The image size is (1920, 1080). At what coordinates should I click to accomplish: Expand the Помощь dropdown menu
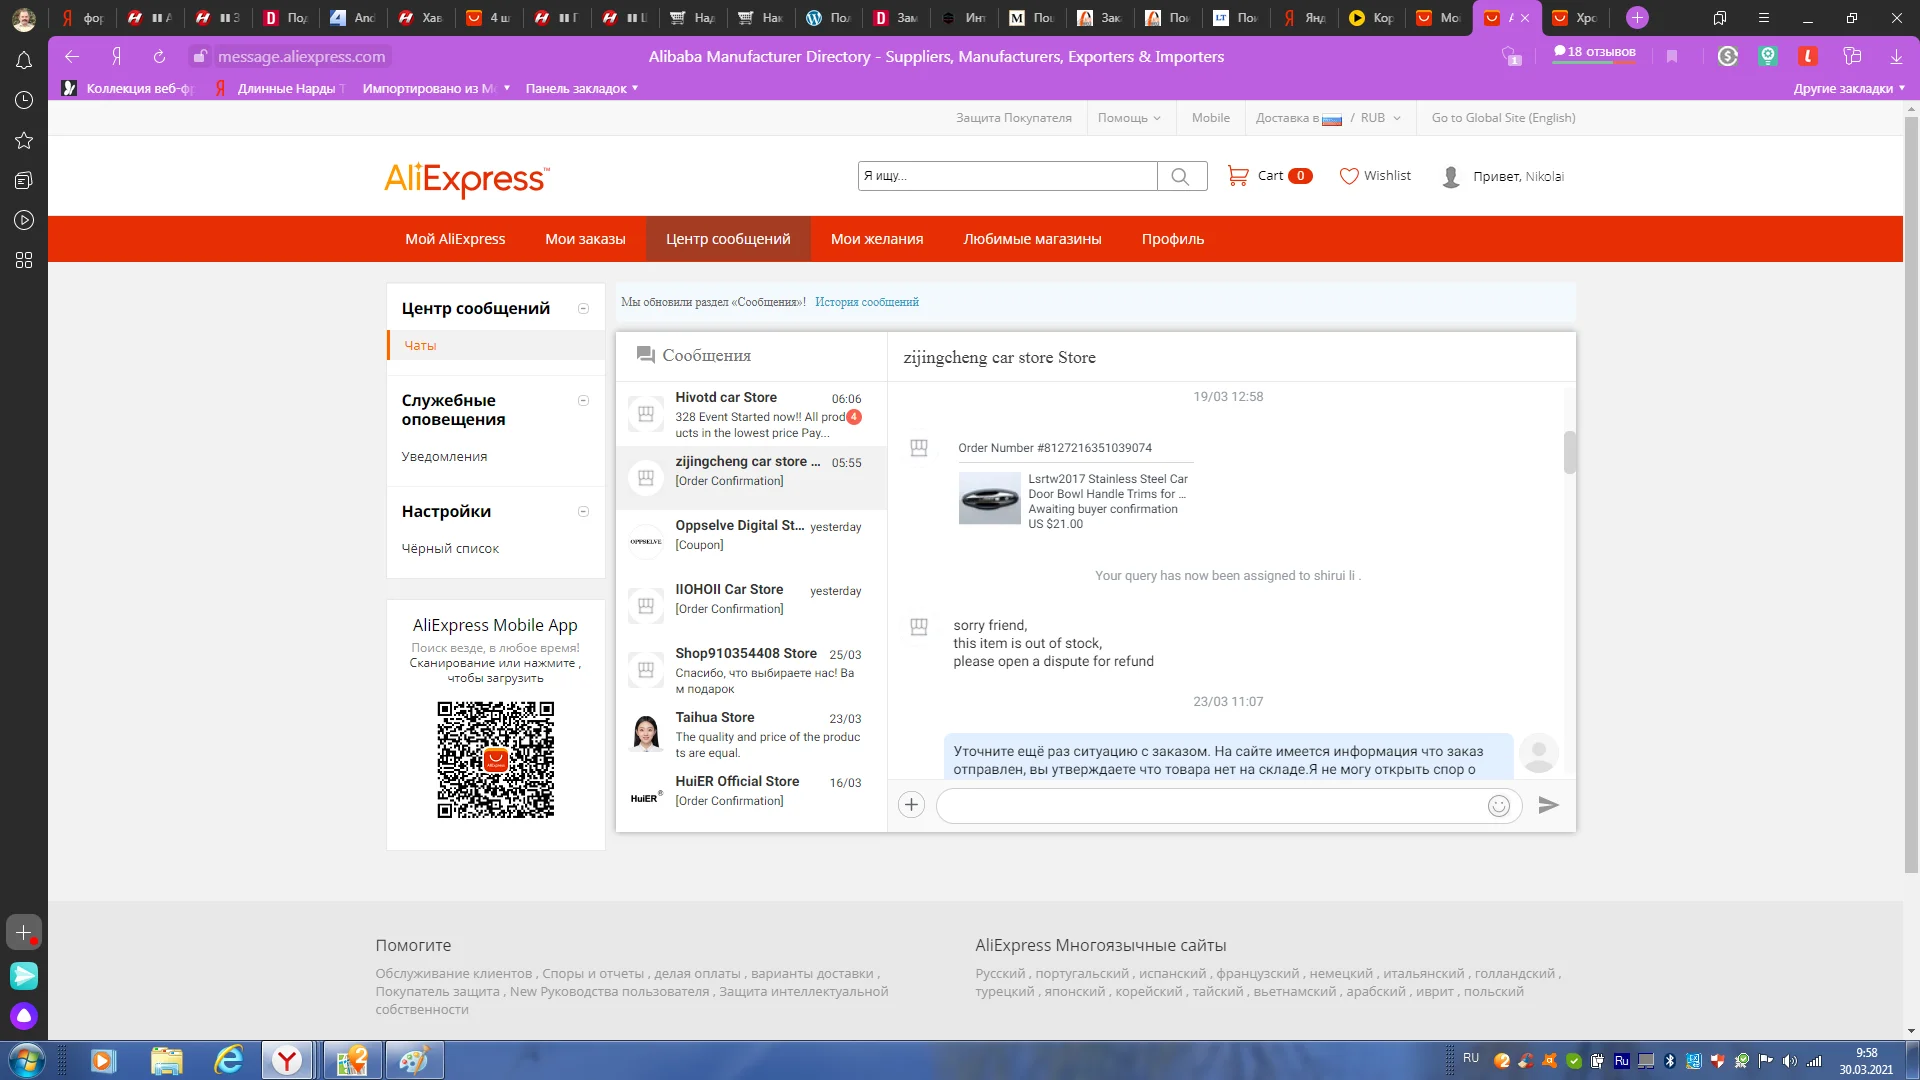1129,118
